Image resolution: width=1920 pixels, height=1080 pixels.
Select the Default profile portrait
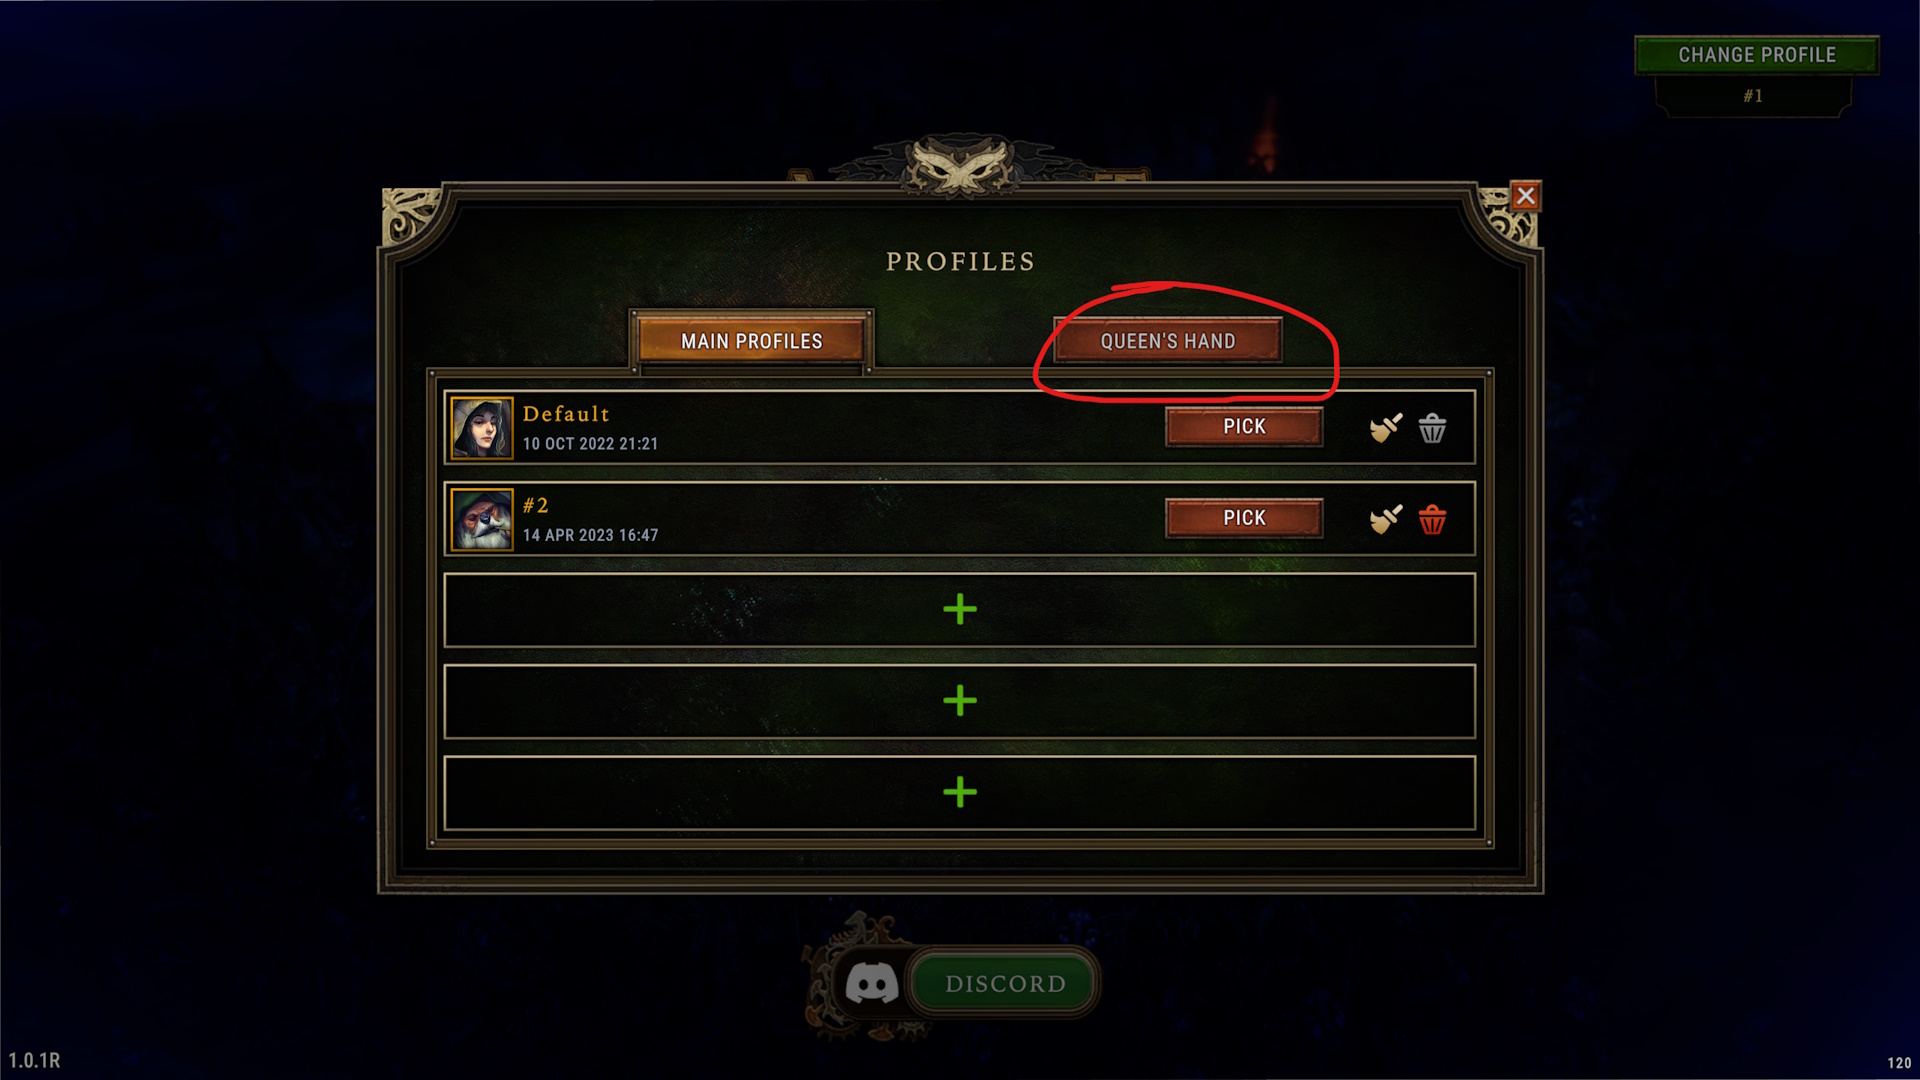pyautogui.click(x=482, y=428)
